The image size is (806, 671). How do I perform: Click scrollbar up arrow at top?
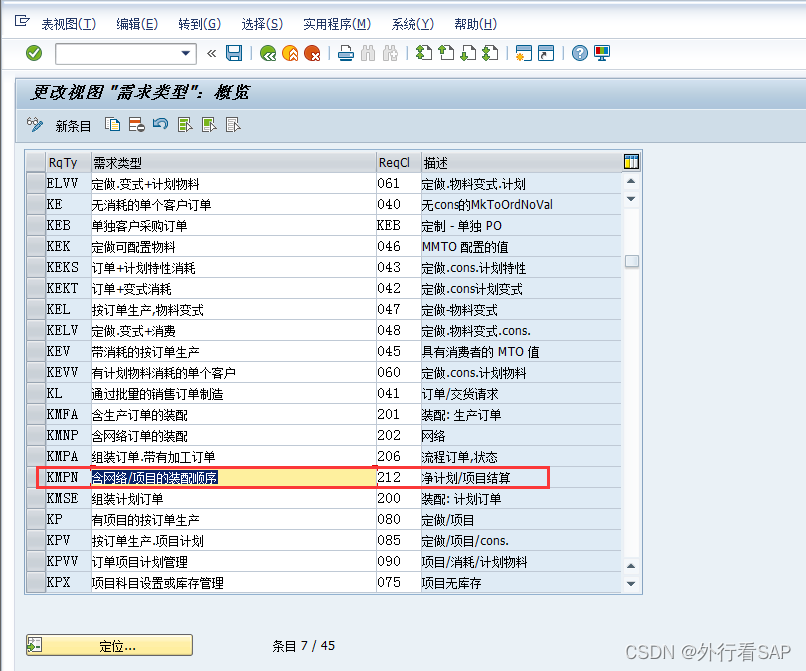[x=631, y=182]
